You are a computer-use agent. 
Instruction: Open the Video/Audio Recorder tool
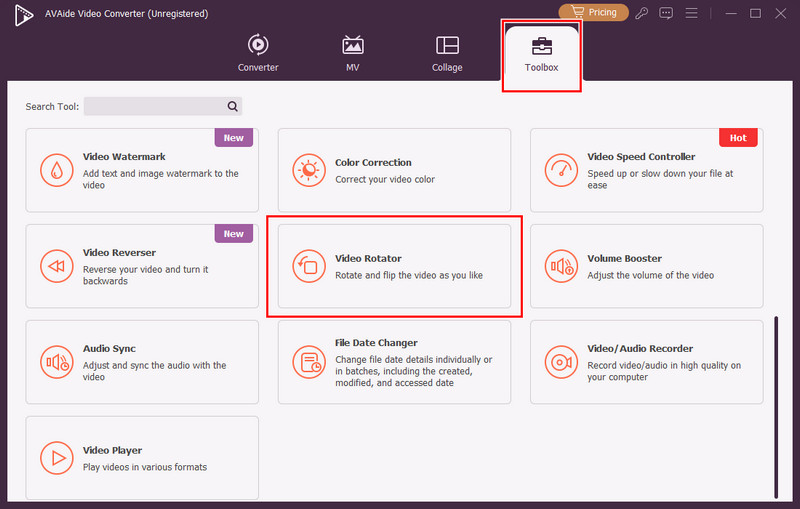click(646, 362)
